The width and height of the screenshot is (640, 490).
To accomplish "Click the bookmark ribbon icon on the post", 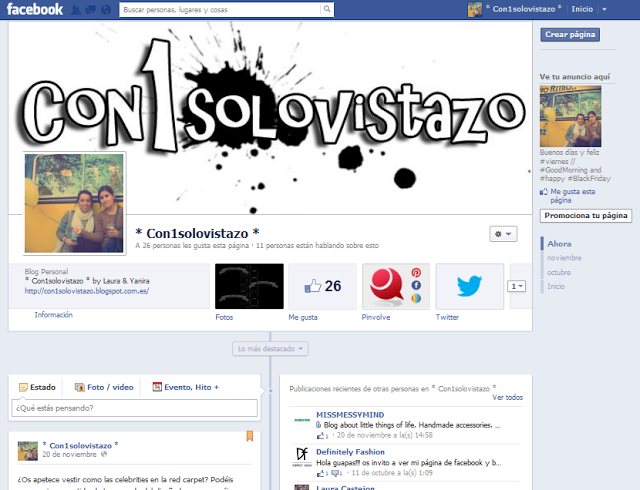I will point(249,436).
